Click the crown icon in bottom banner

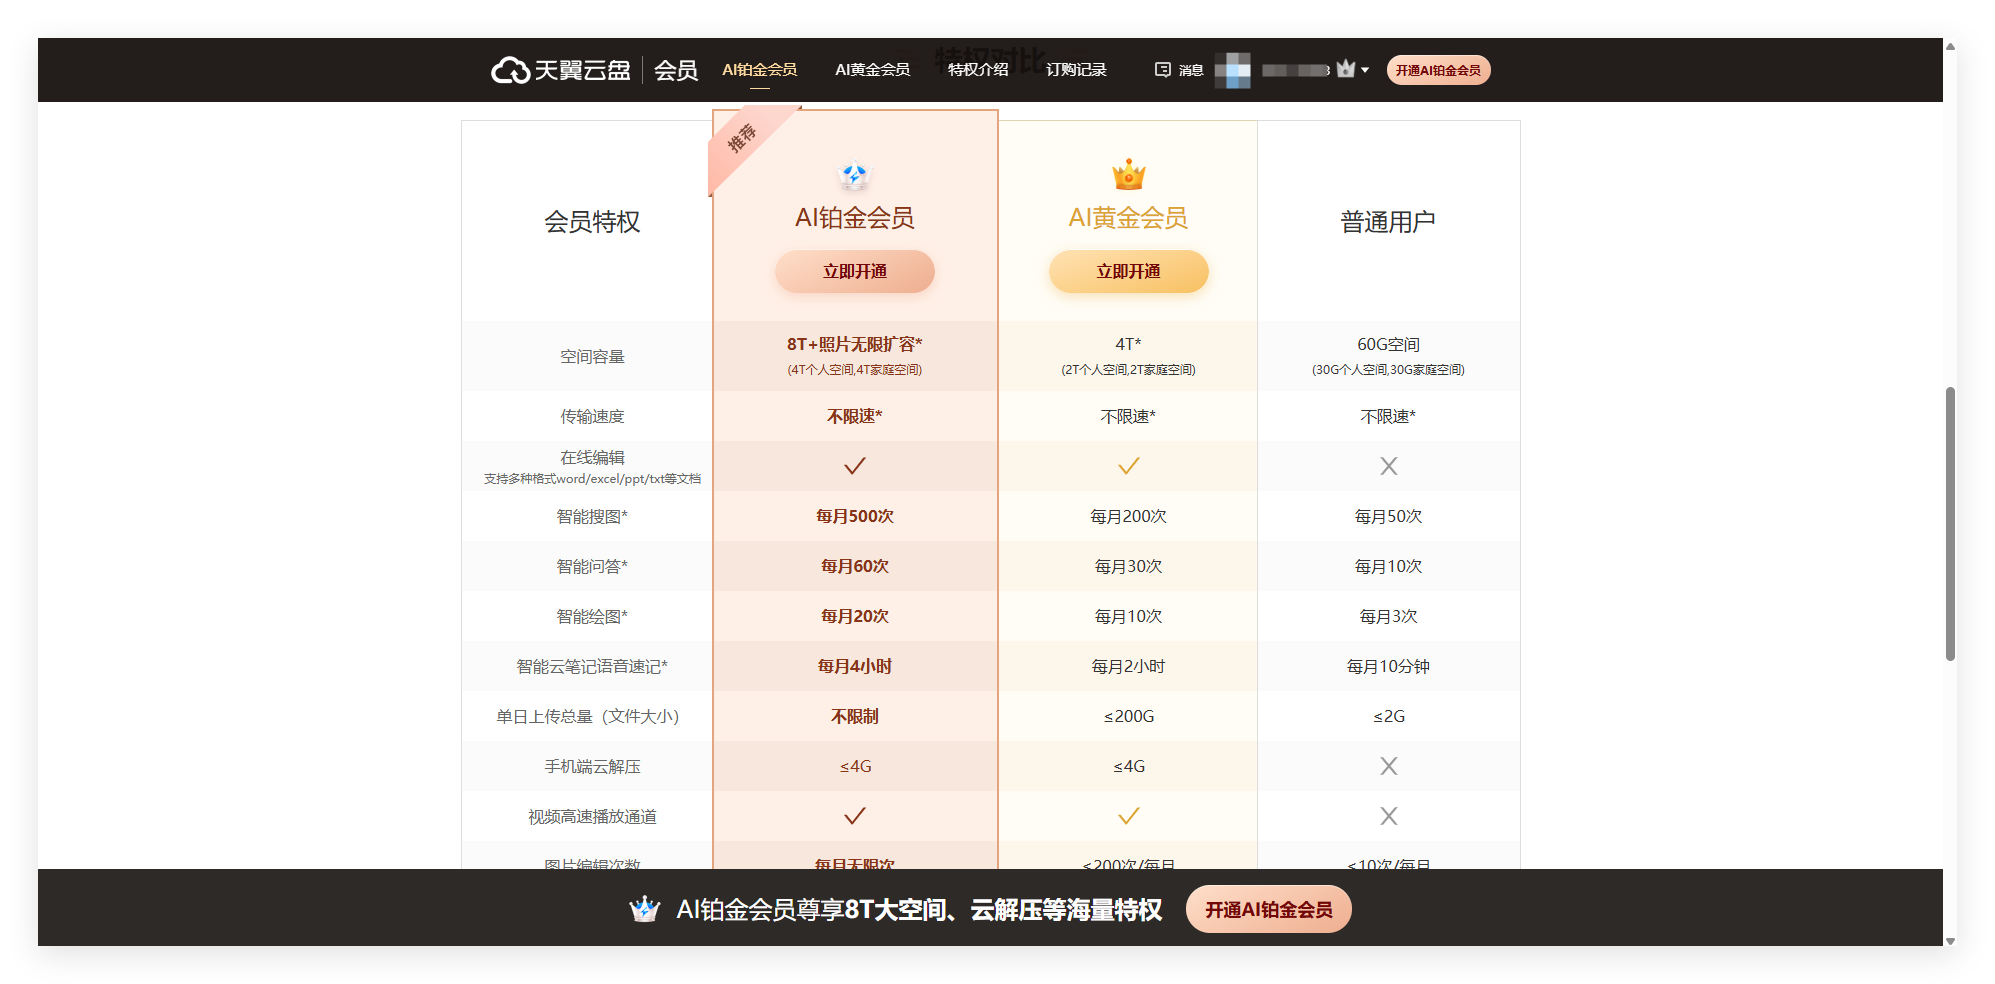tap(644, 909)
